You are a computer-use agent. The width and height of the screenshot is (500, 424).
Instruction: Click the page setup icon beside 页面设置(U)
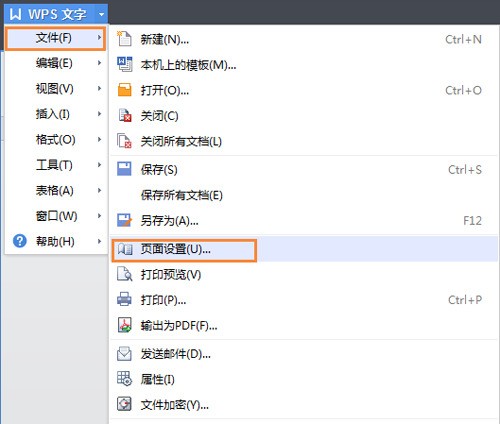pyautogui.click(x=125, y=249)
